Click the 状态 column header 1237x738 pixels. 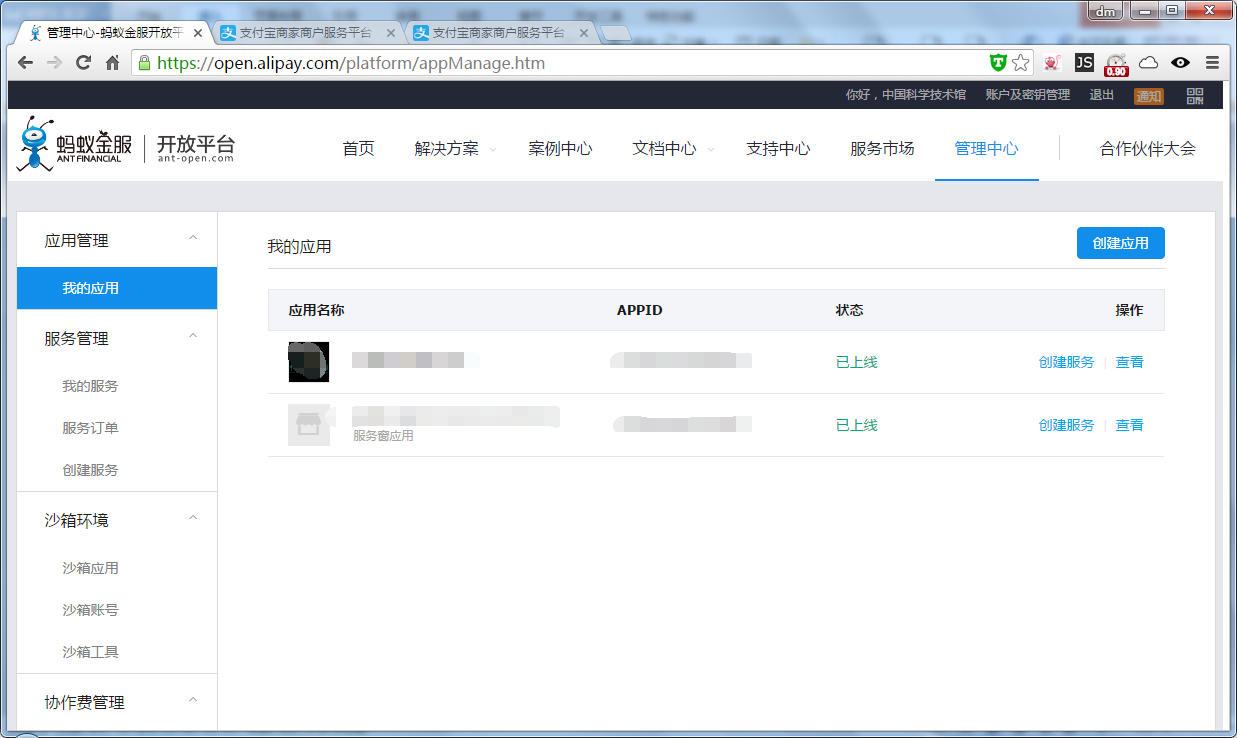(x=850, y=310)
